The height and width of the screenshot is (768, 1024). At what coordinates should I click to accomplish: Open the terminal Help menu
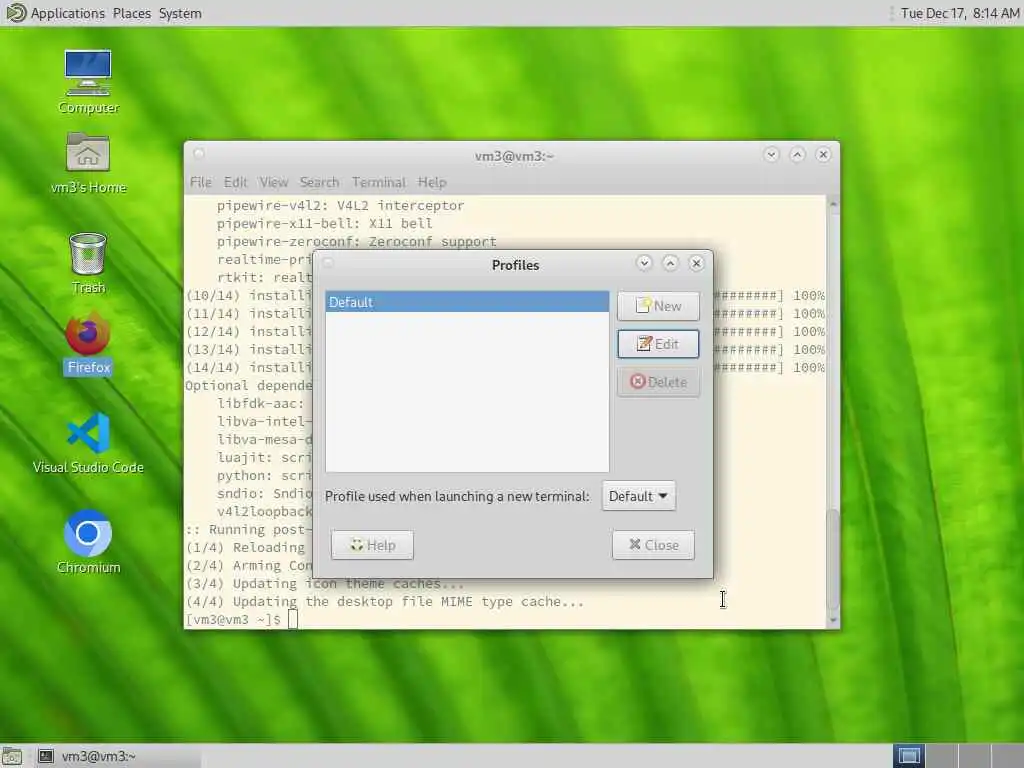(432, 182)
